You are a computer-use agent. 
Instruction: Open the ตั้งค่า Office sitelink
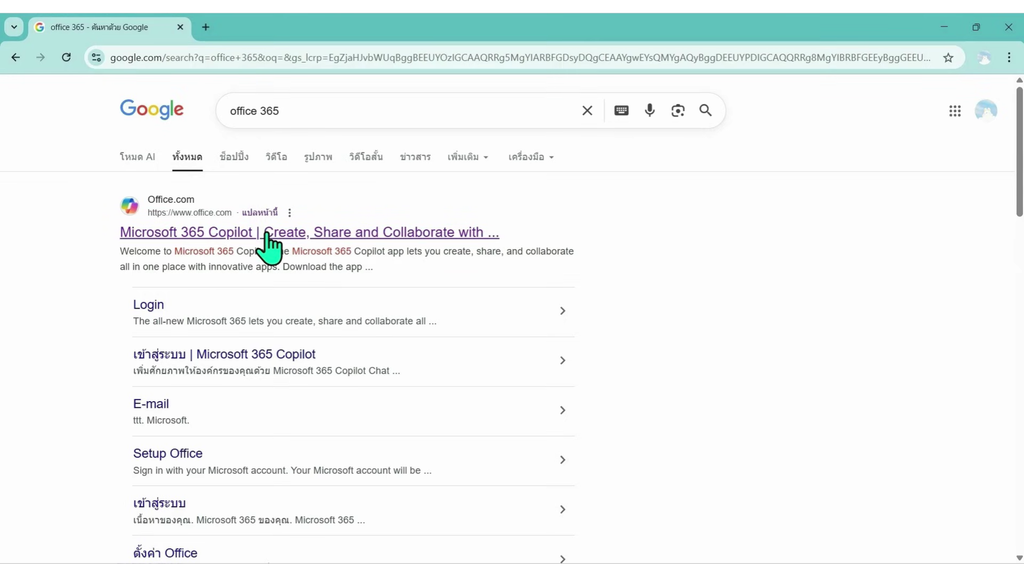pyautogui.click(x=165, y=552)
